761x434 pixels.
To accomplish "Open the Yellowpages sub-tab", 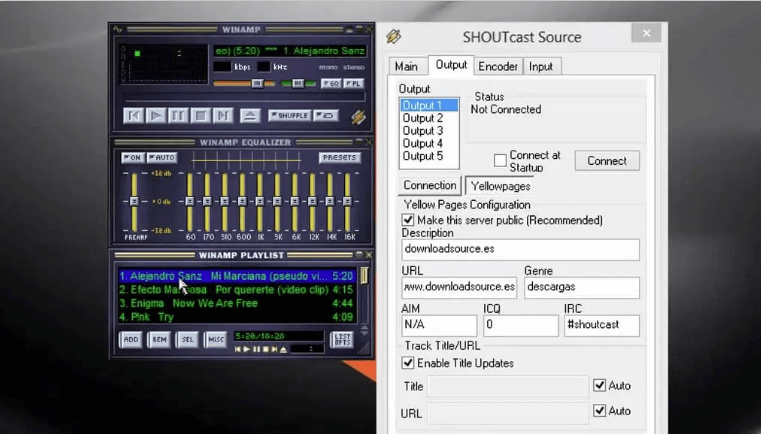I will coord(500,186).
